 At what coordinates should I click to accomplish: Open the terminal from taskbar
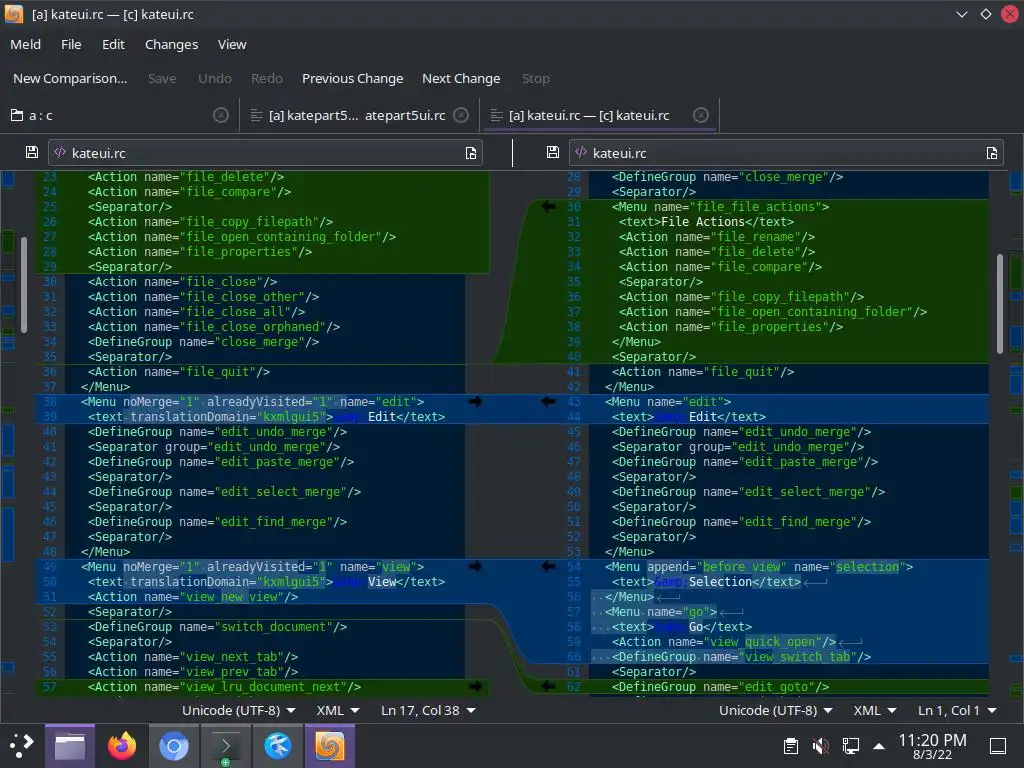[x=225, y=746]
